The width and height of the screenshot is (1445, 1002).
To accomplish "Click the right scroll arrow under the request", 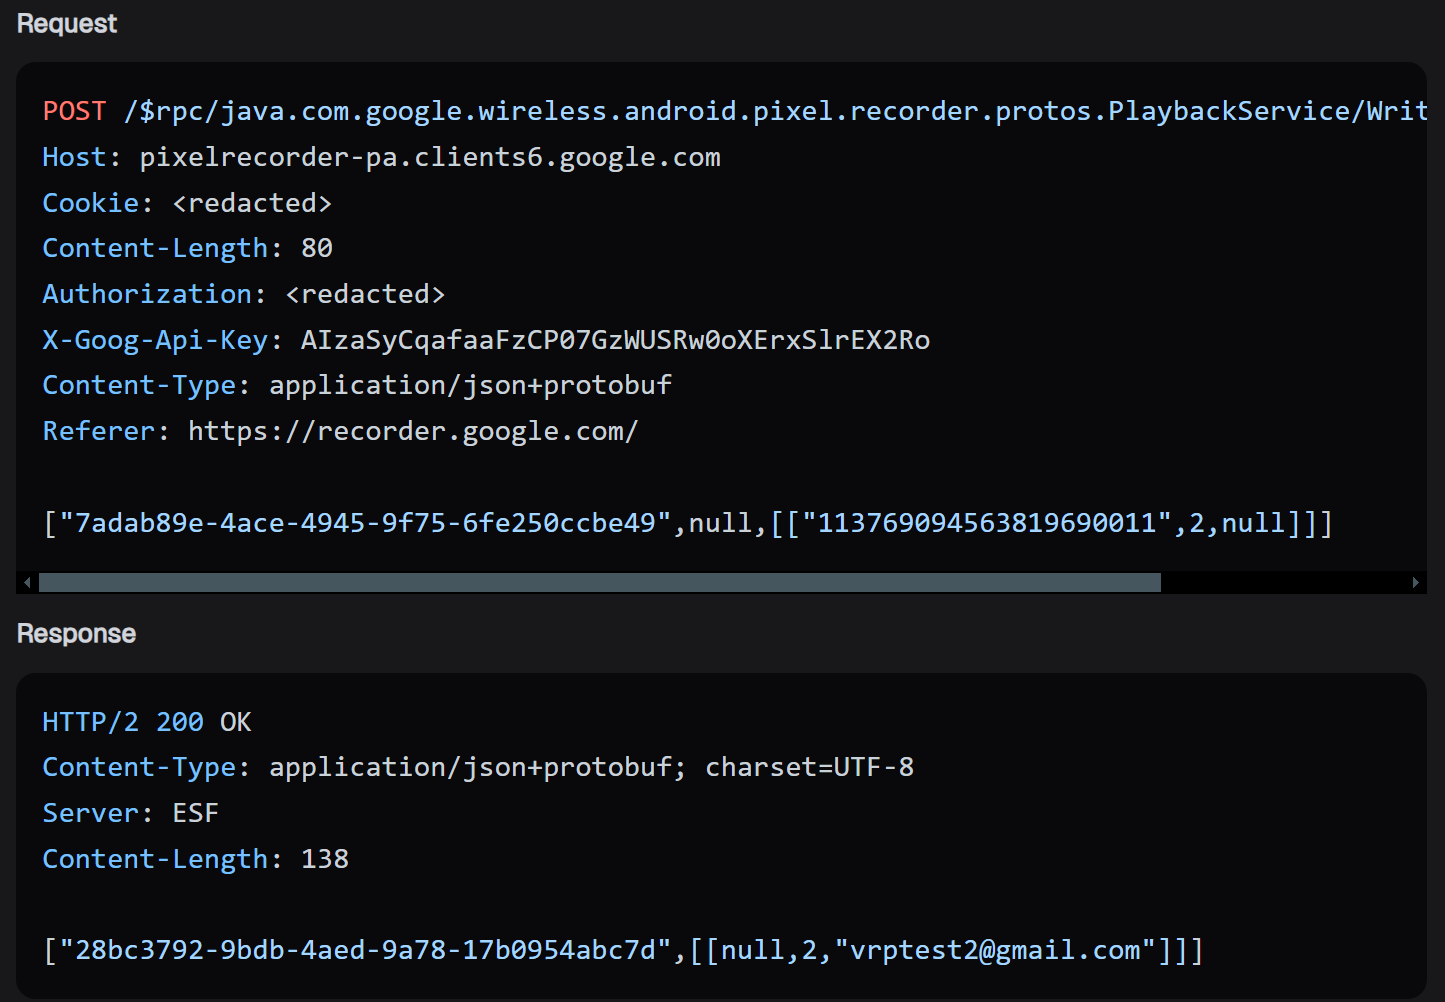I will (x=1415, y=582).
